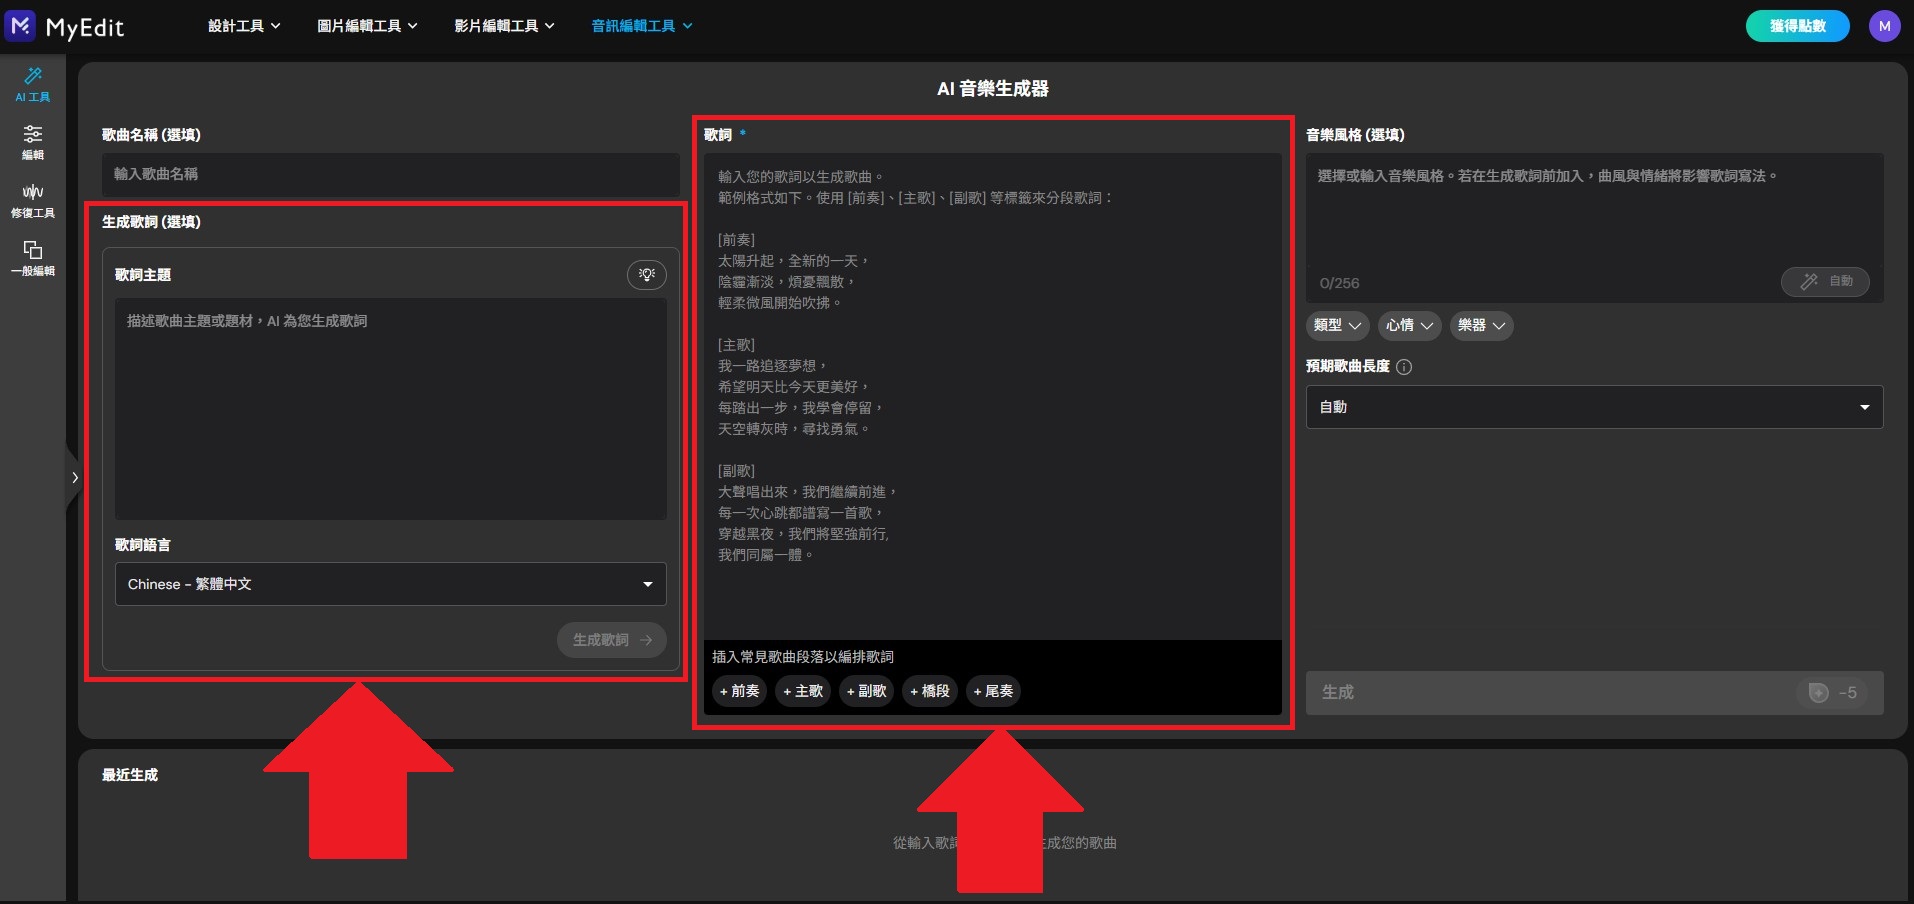Click the info icon next to 預期歌曲長度

click(x=1405, y=367)
